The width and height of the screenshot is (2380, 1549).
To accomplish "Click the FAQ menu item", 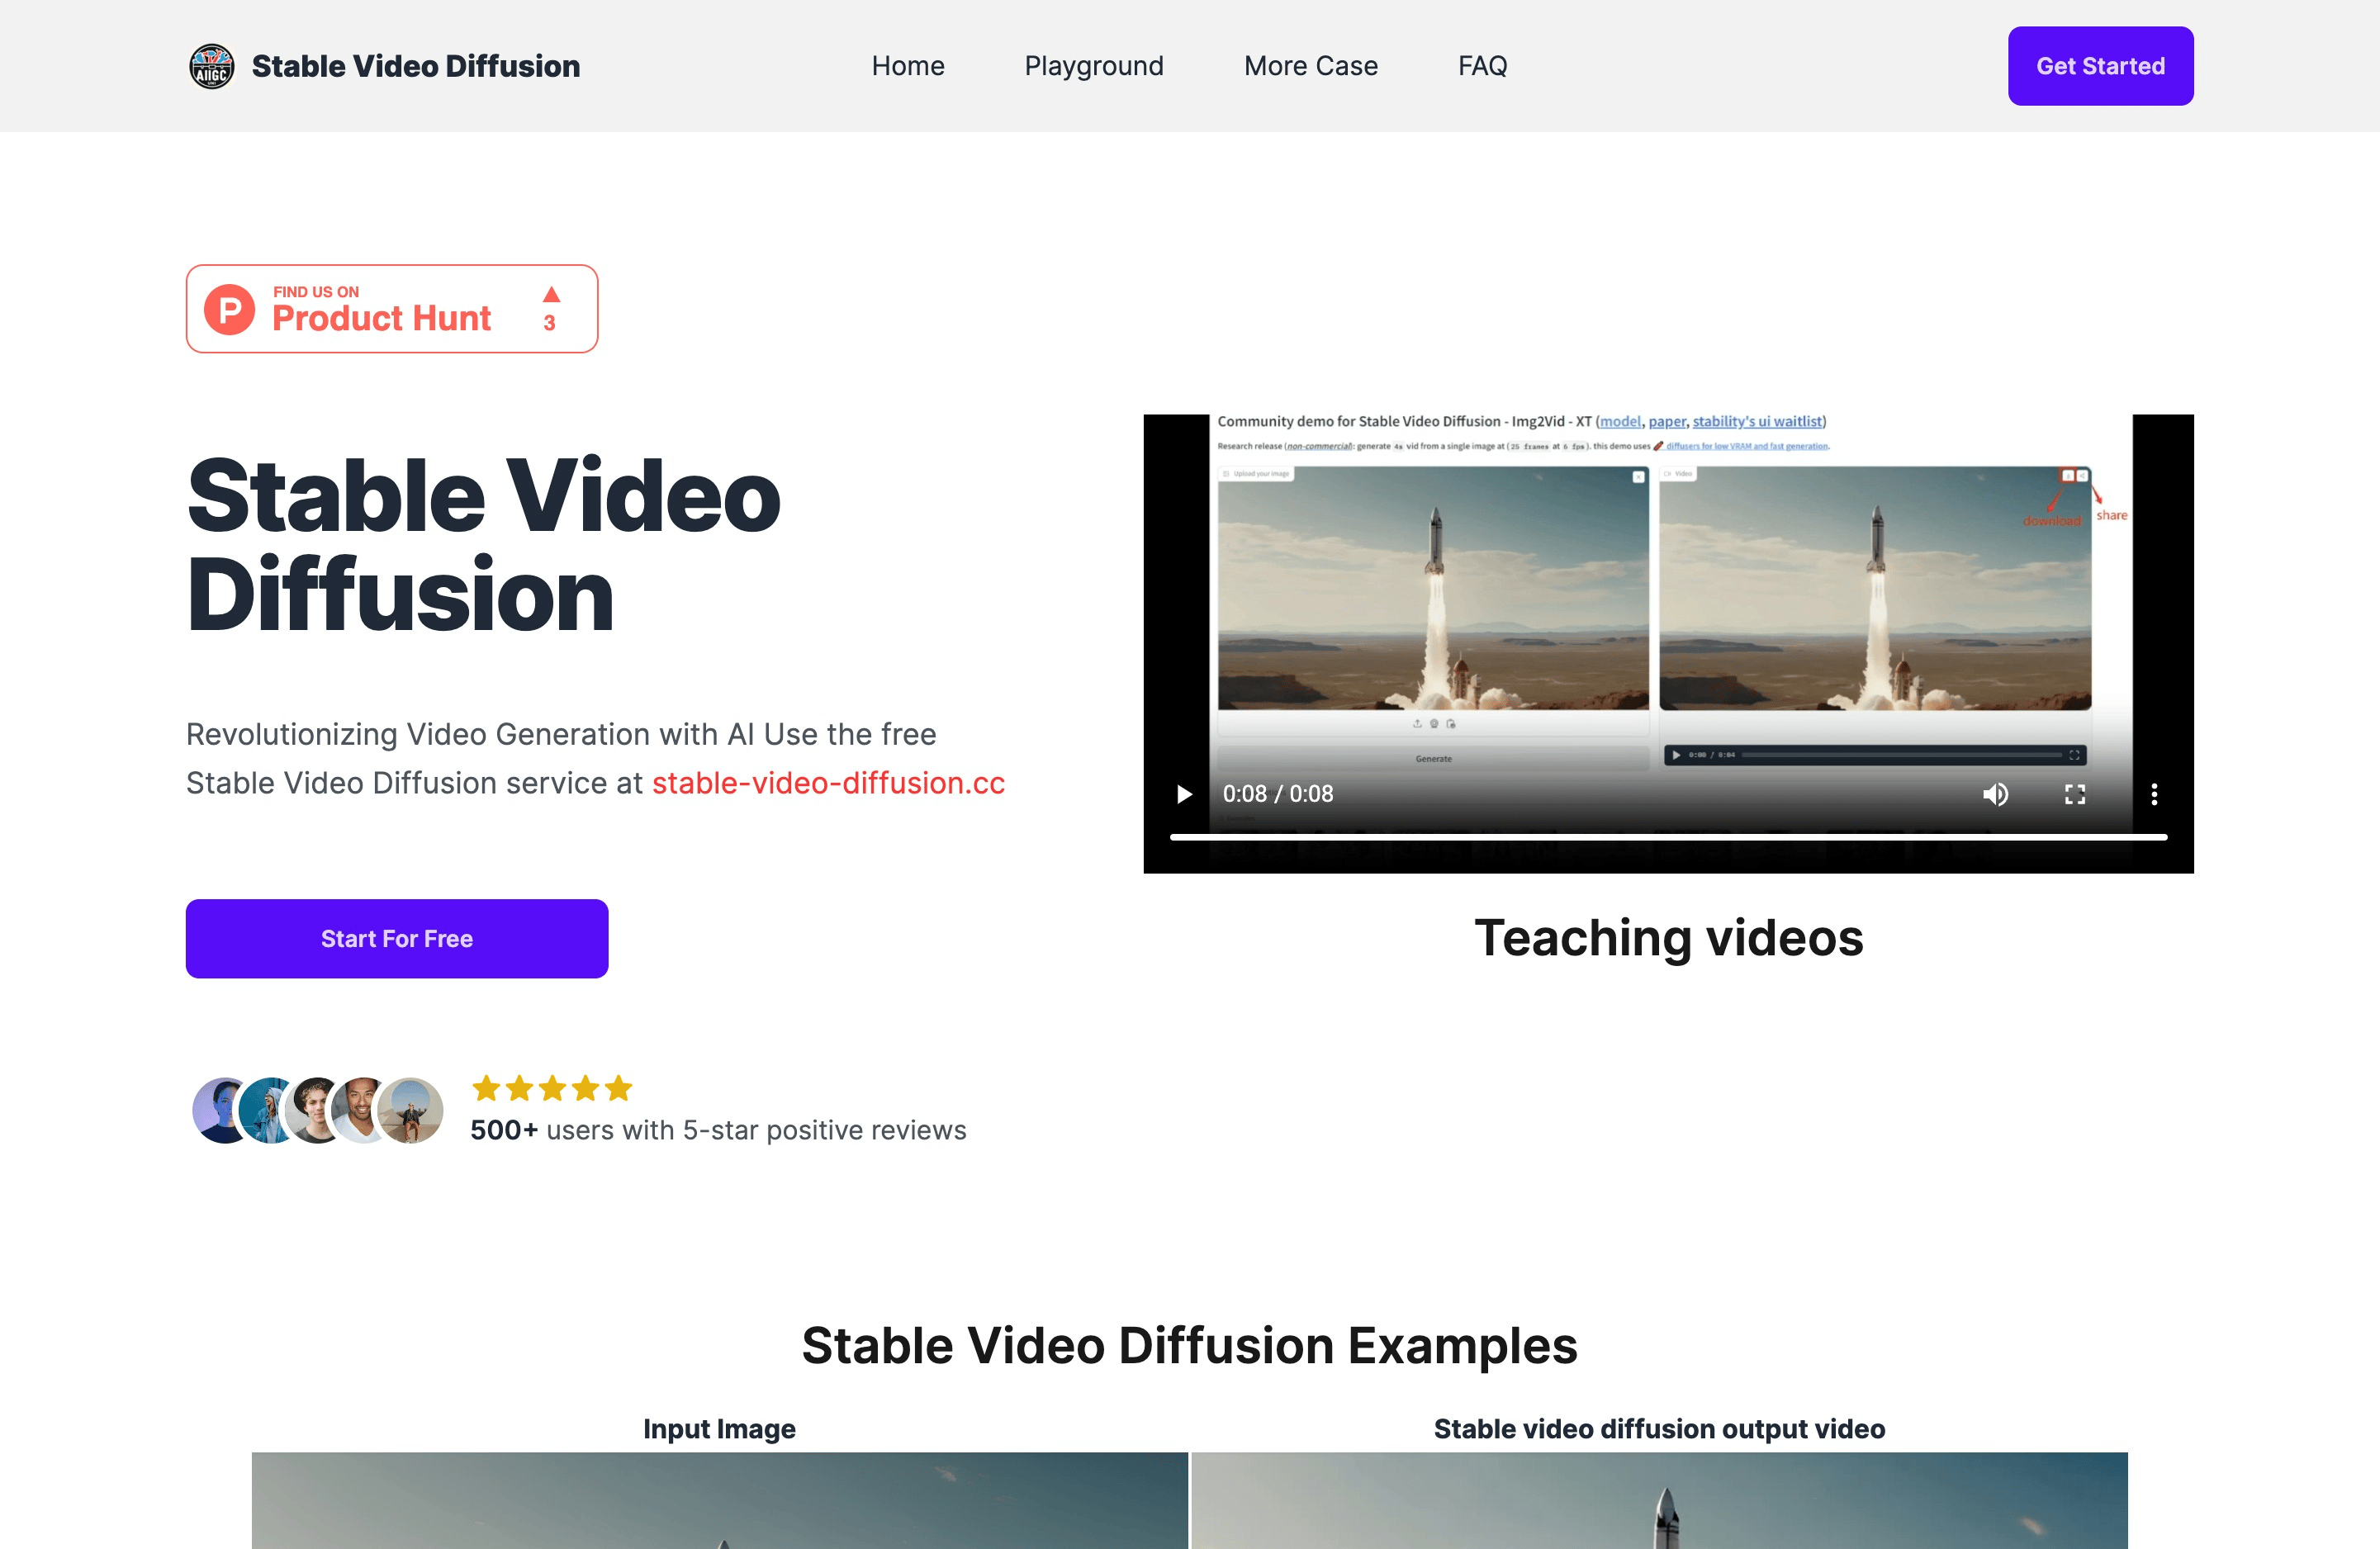I will tap(1482, 66).
